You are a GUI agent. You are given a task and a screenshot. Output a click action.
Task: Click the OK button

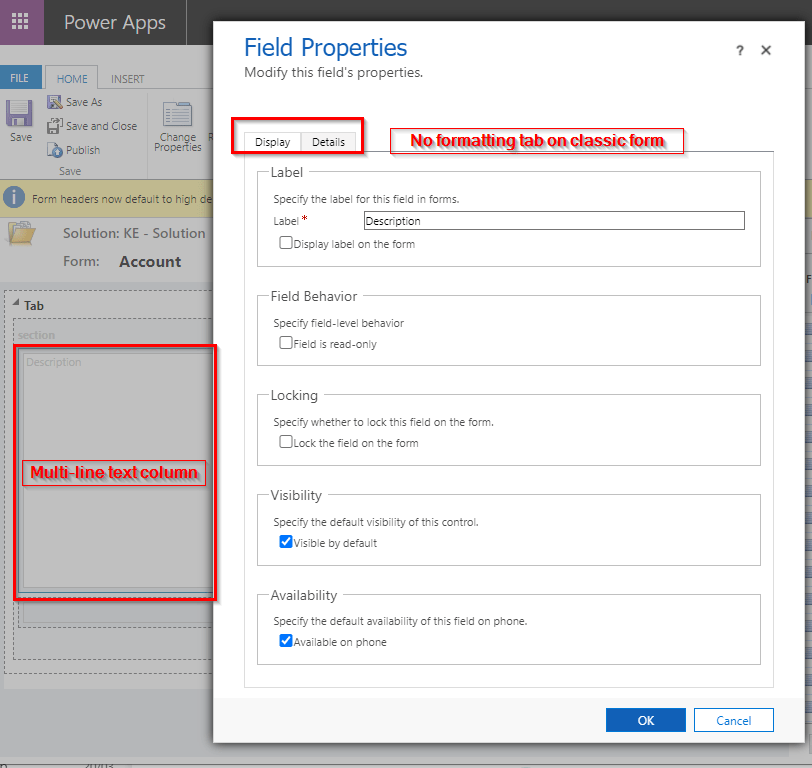645,720
